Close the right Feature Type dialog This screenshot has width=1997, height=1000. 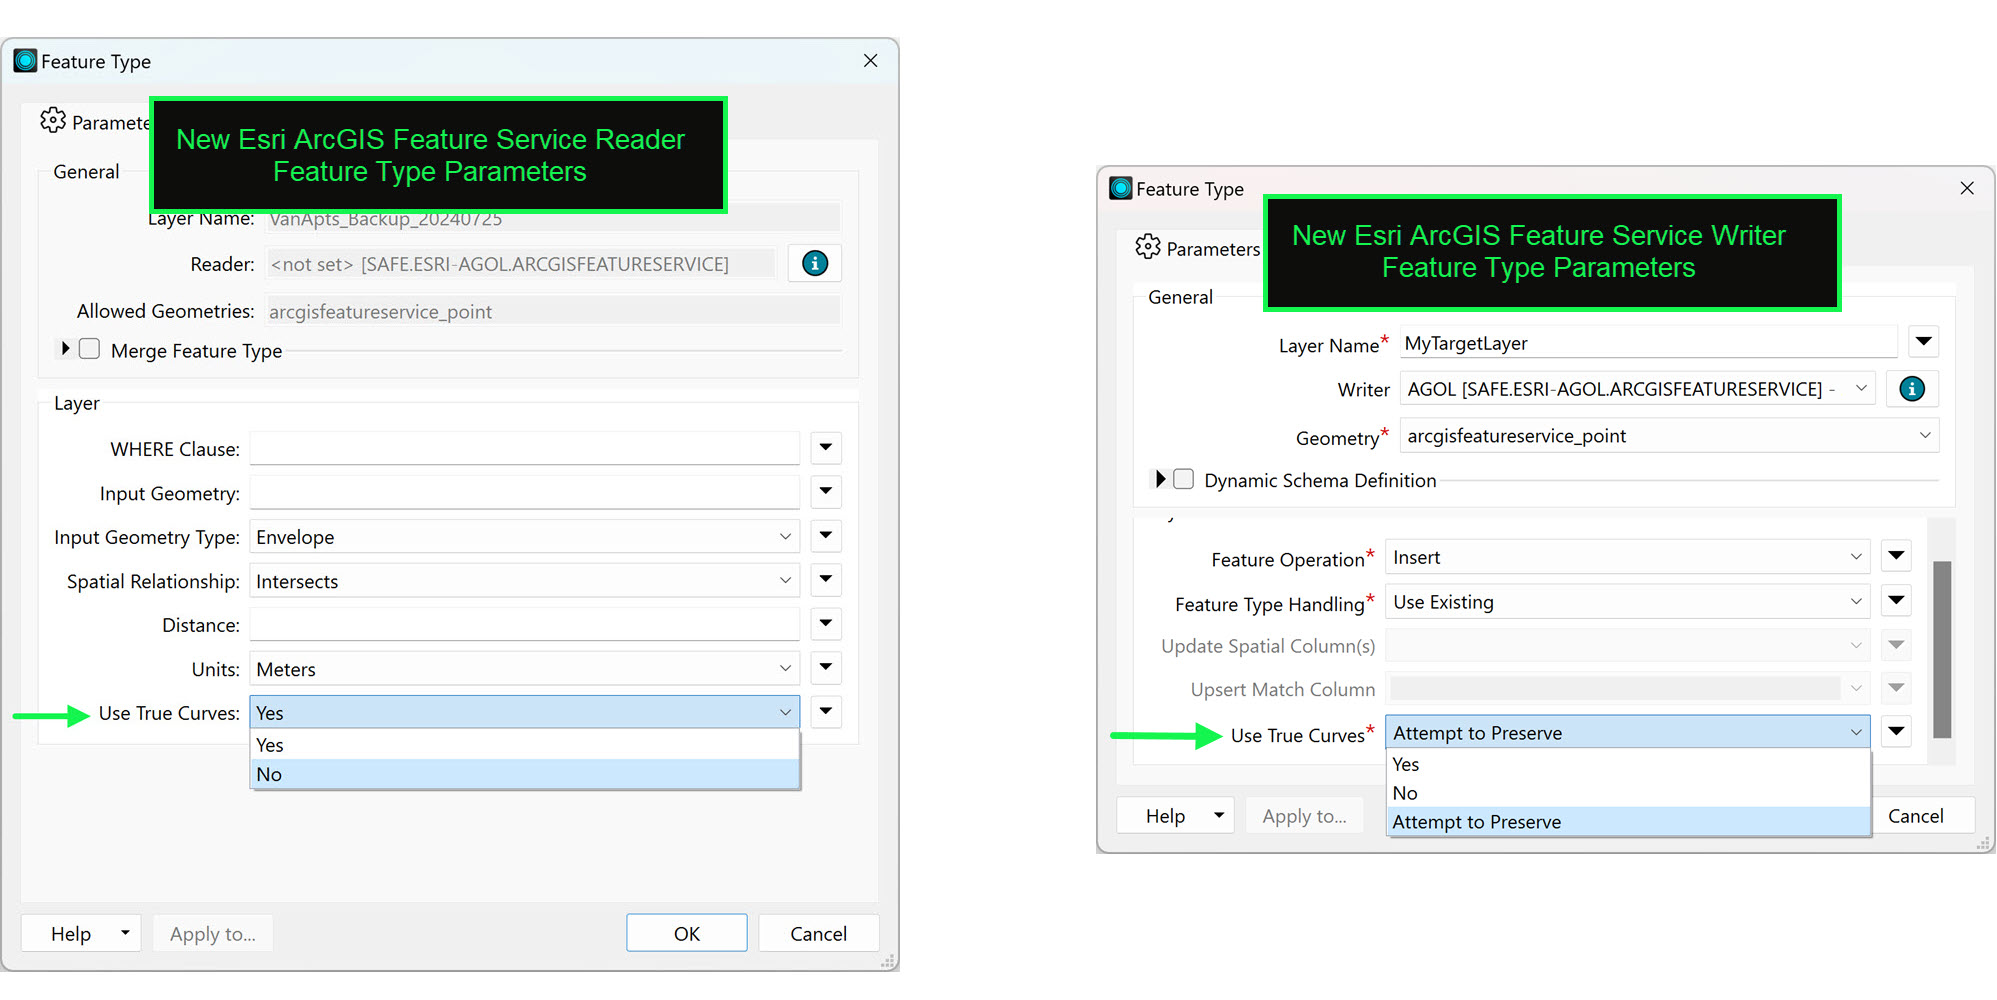[x=1967, y=188]
